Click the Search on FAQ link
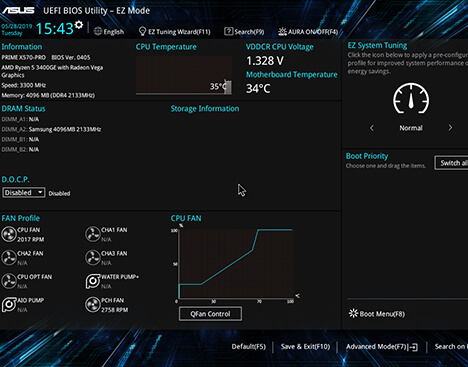Viewport: 468px width, 367px height. (451, 347)
